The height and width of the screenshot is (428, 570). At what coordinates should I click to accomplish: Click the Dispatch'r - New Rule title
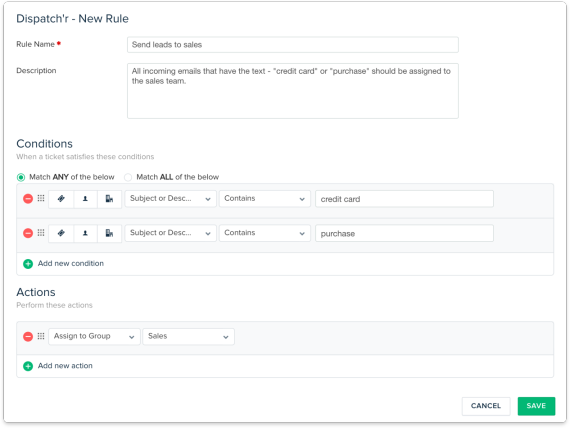click(x=72, y=19)
